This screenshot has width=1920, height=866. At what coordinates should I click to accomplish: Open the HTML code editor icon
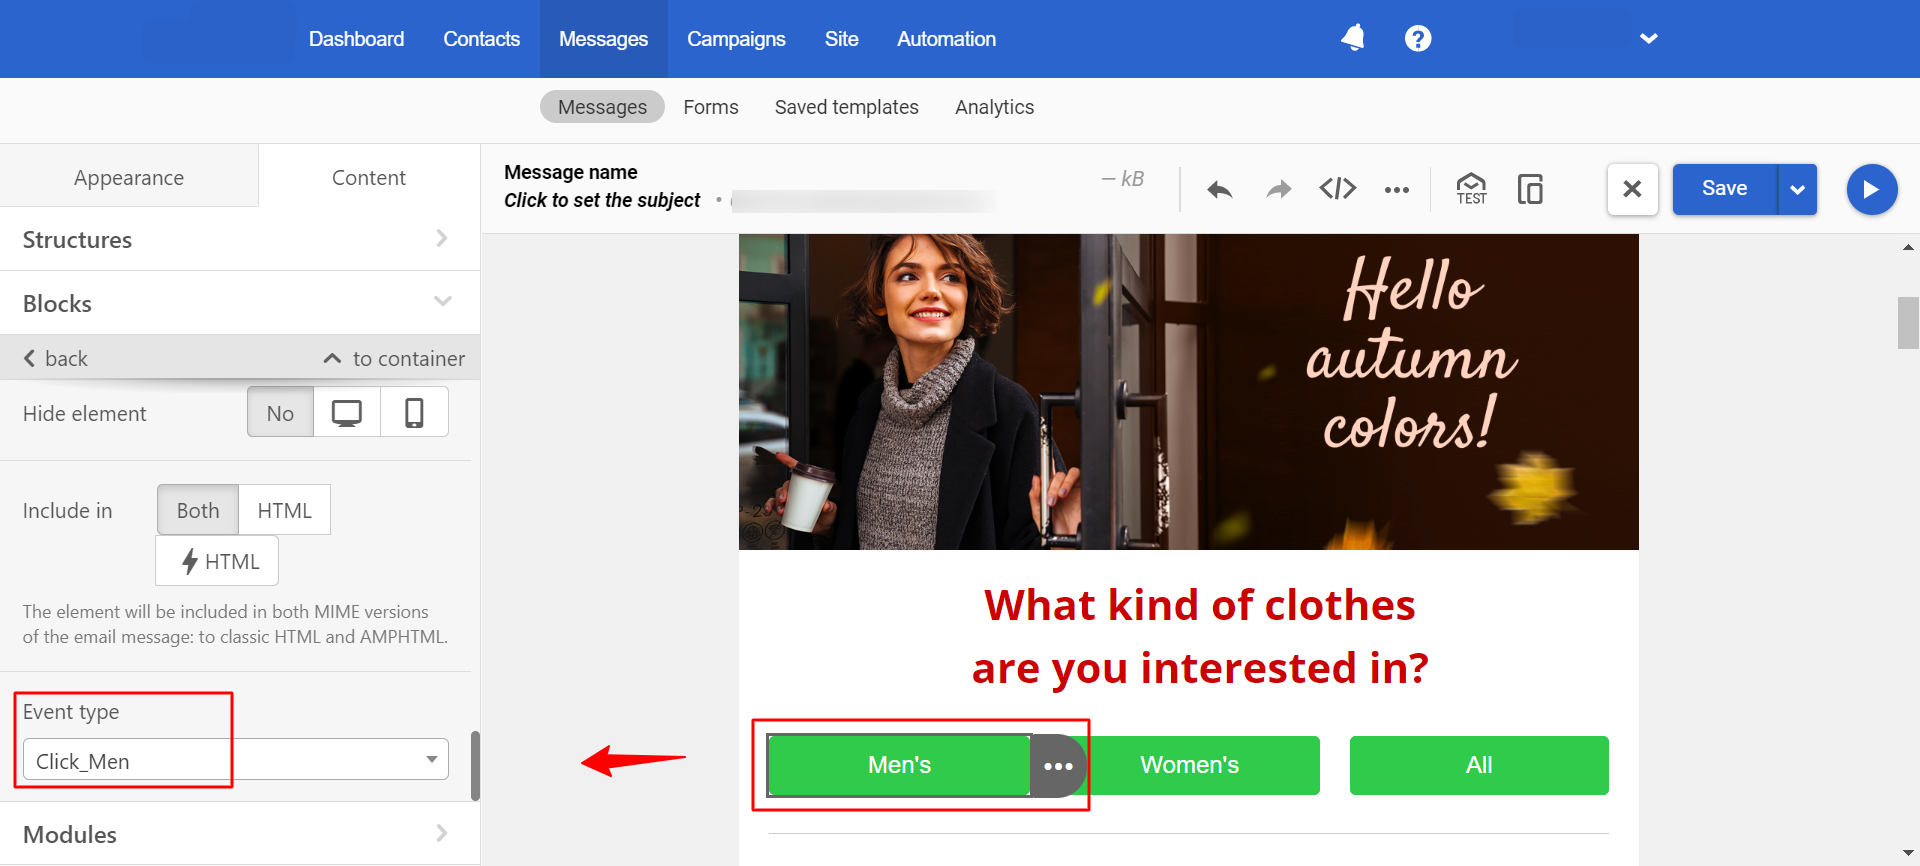coord(1337,188)
